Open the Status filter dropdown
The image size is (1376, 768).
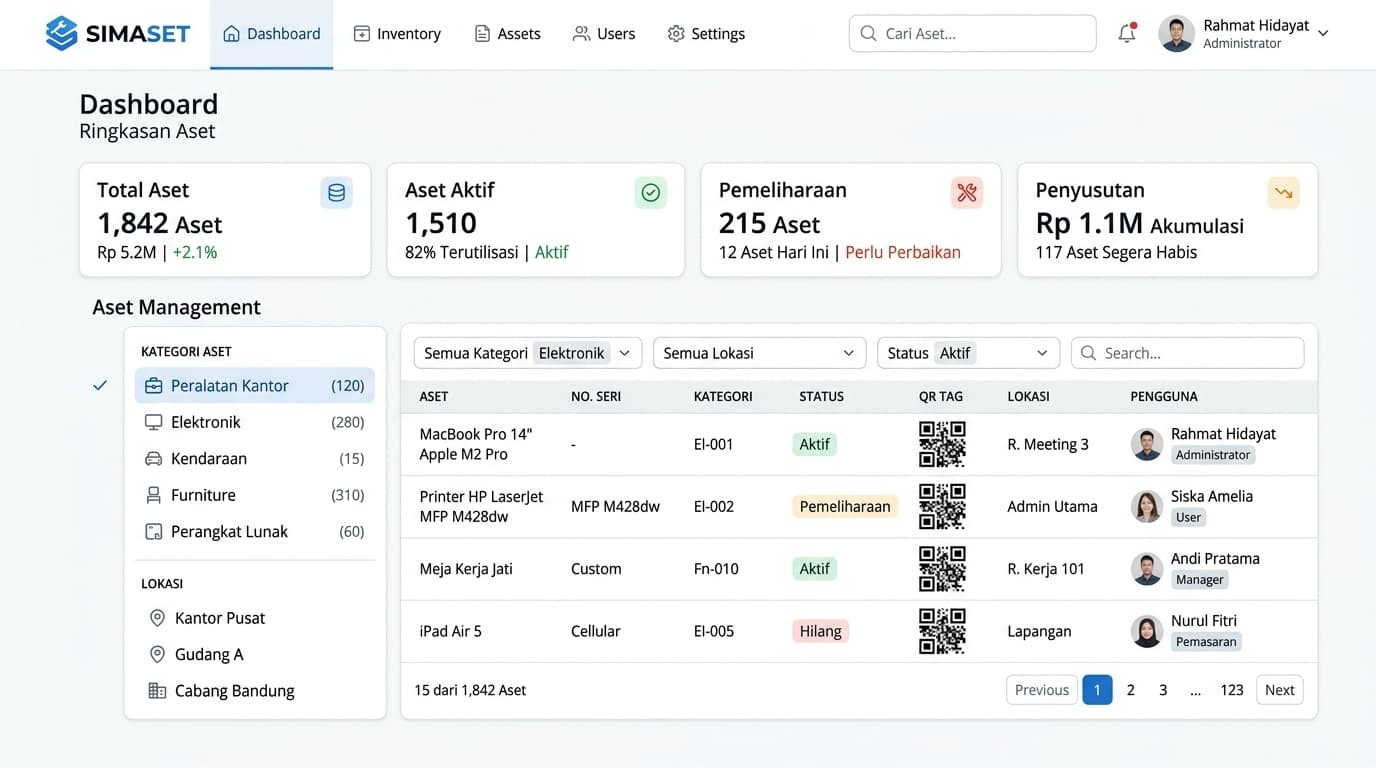pyautogui.click(x=968, y=353)
